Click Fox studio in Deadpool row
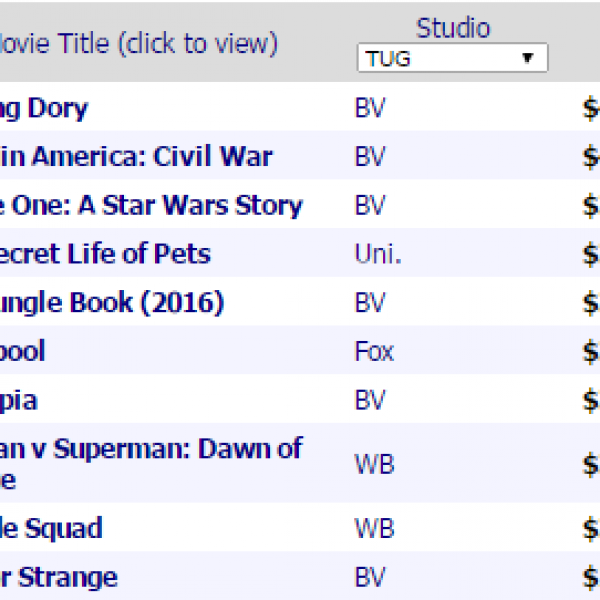This screenshot has width=600, height=600. [374, 352]
